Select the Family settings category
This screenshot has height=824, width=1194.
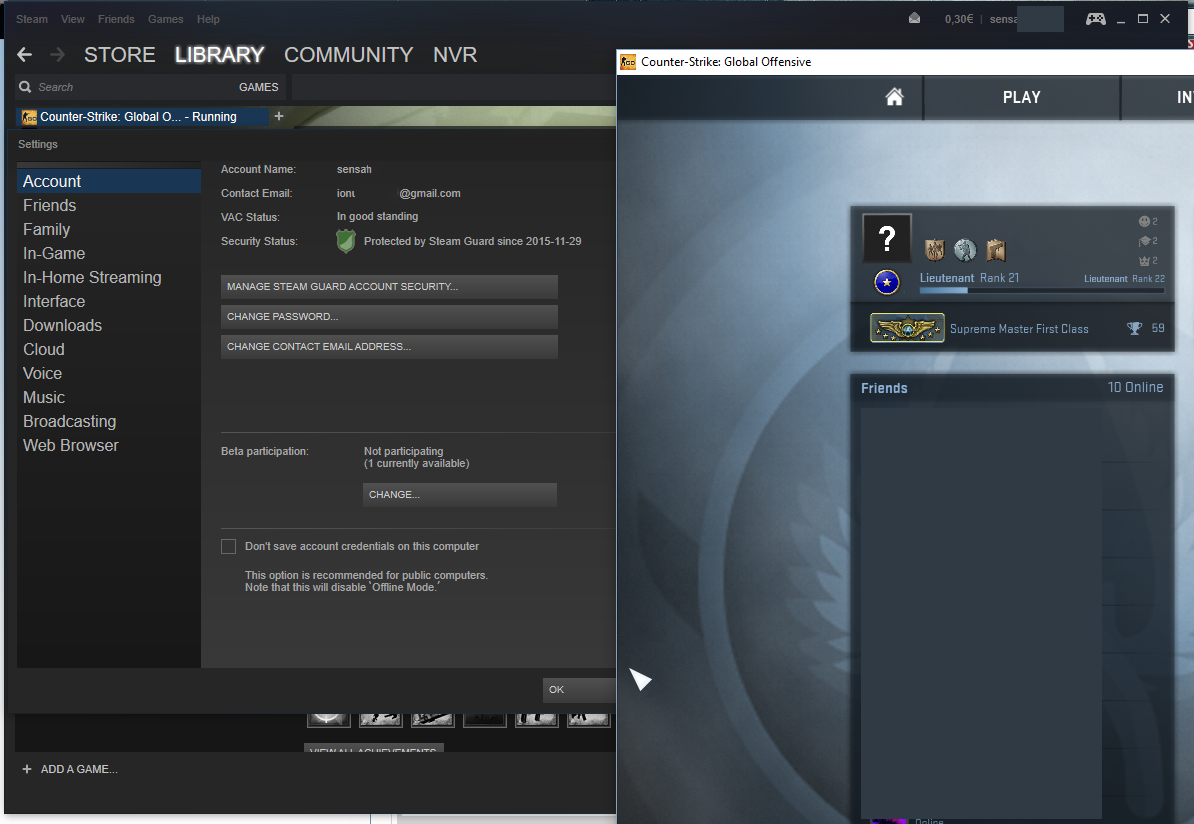point(109,229)
